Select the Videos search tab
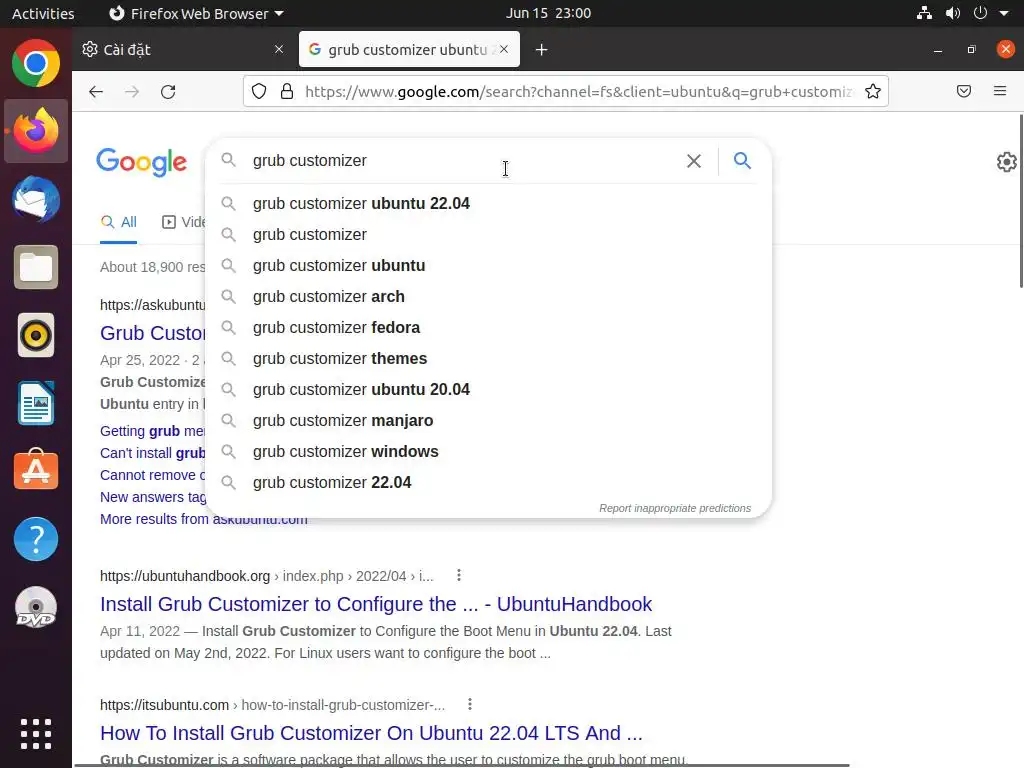Image resolution: width=1024 pixels, height=768 pixels. pyautogui.click(x=184, y=222)
